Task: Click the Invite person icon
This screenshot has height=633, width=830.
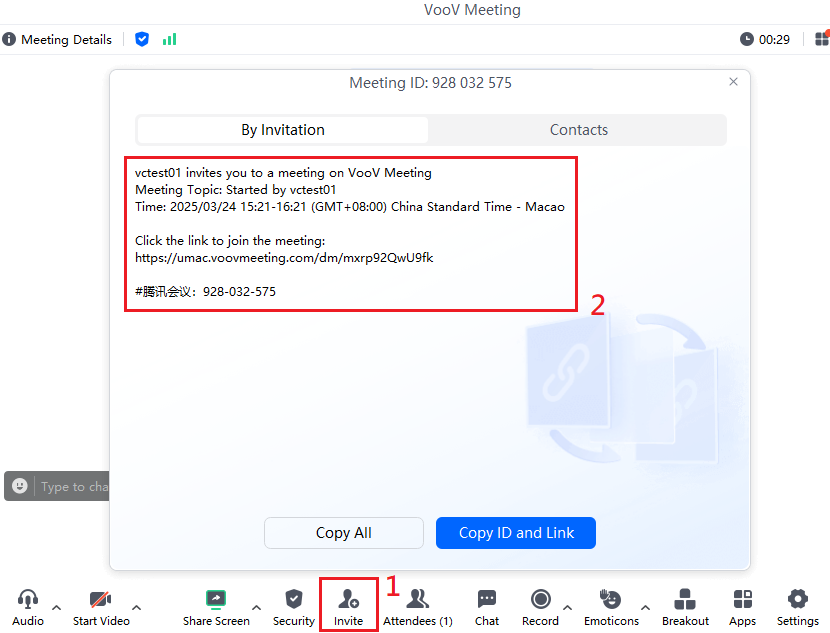Action: coord(348,600)
